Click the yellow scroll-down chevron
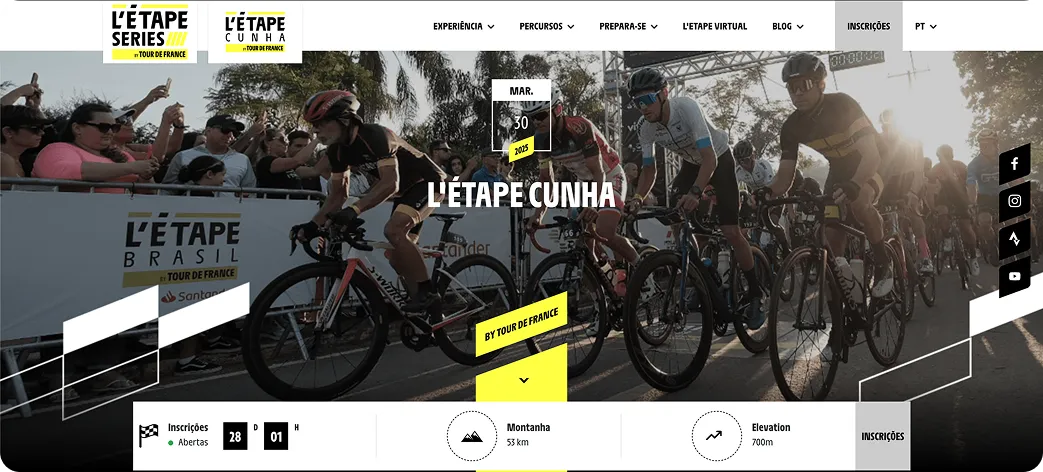Image resolution: width=1043 pixels, height=472 pixels. pos(523,380)
